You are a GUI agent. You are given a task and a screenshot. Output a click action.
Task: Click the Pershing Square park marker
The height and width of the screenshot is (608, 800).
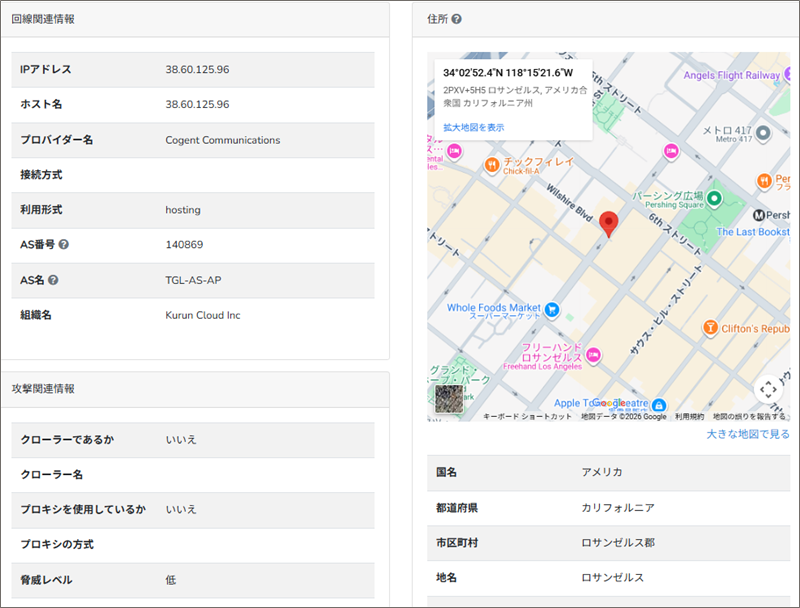pos(714,199)
